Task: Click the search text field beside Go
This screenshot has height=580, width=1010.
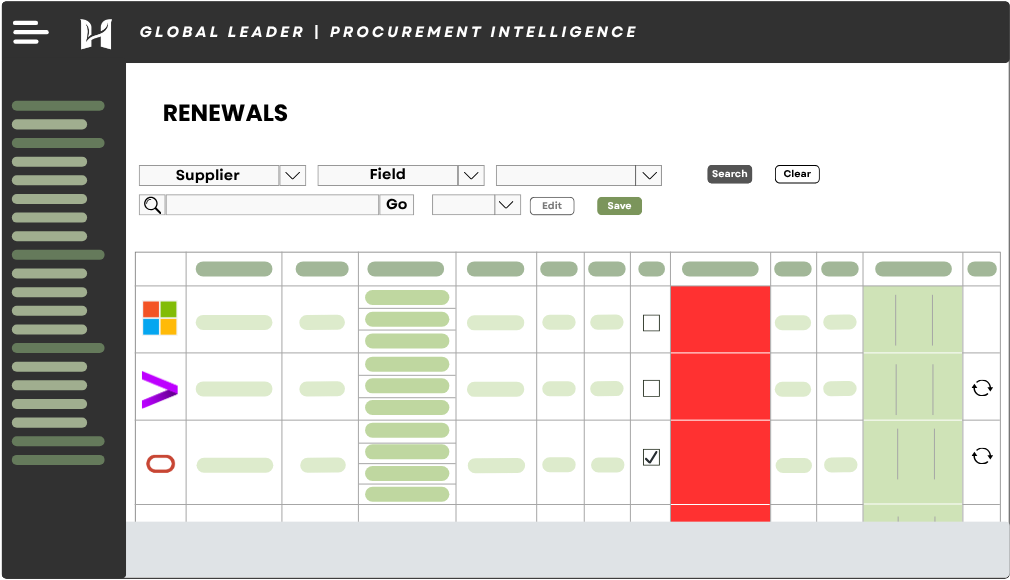Action: 272,205
